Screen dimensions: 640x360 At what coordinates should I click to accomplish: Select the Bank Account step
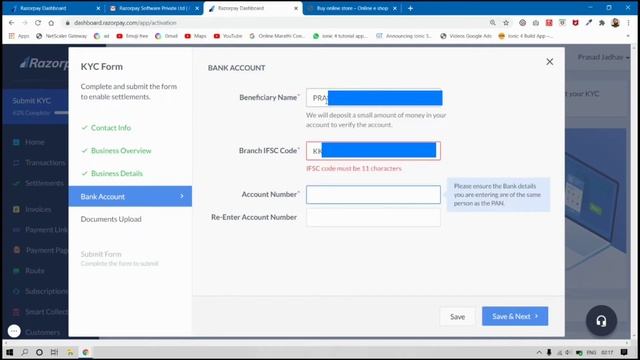point(130,196)
